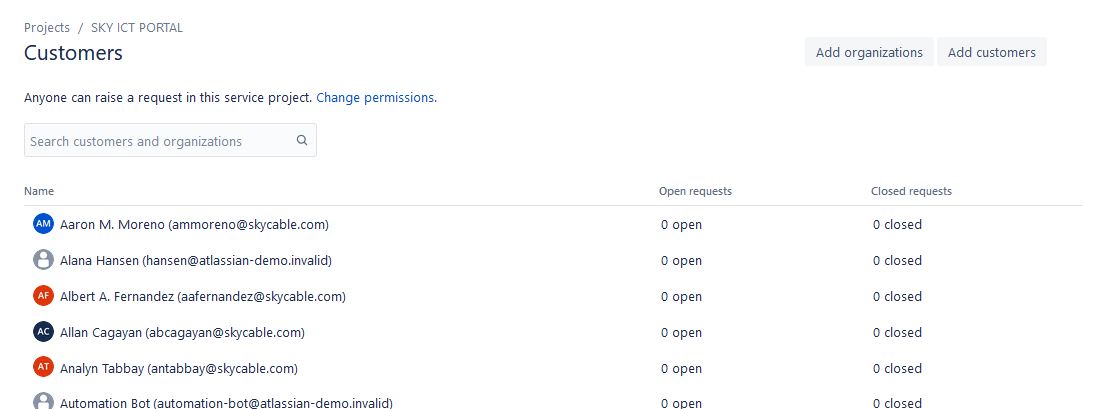This screenshot has height=409, width=1097.
Task: Click Alana Hansen's default avatar icon
Action: (x=43, y=260)
